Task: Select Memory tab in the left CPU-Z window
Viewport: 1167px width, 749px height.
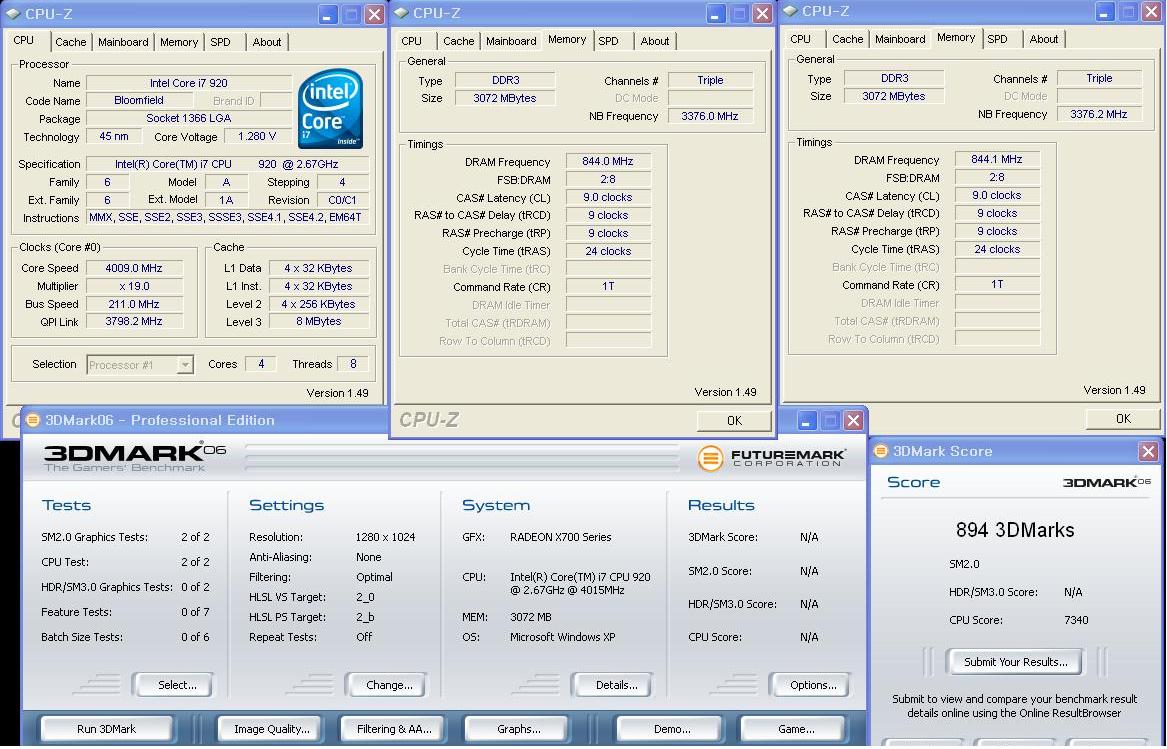Action: (x=179, y=42)
